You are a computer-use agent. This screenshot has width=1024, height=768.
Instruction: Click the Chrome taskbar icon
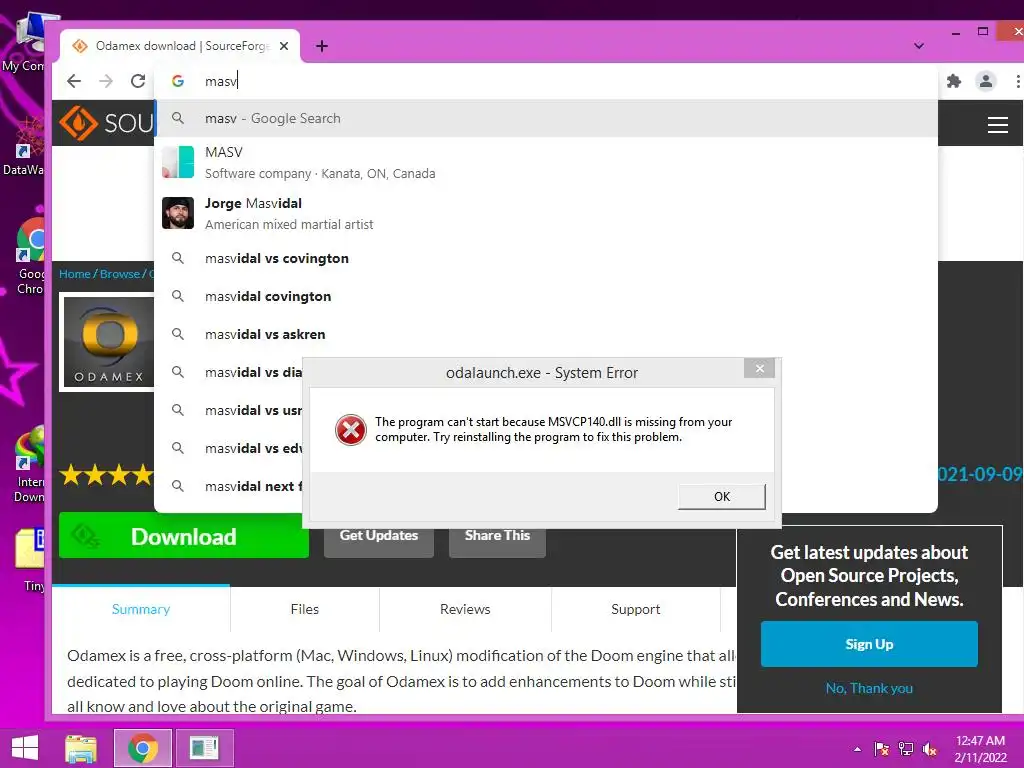click(x=142, y=748)
